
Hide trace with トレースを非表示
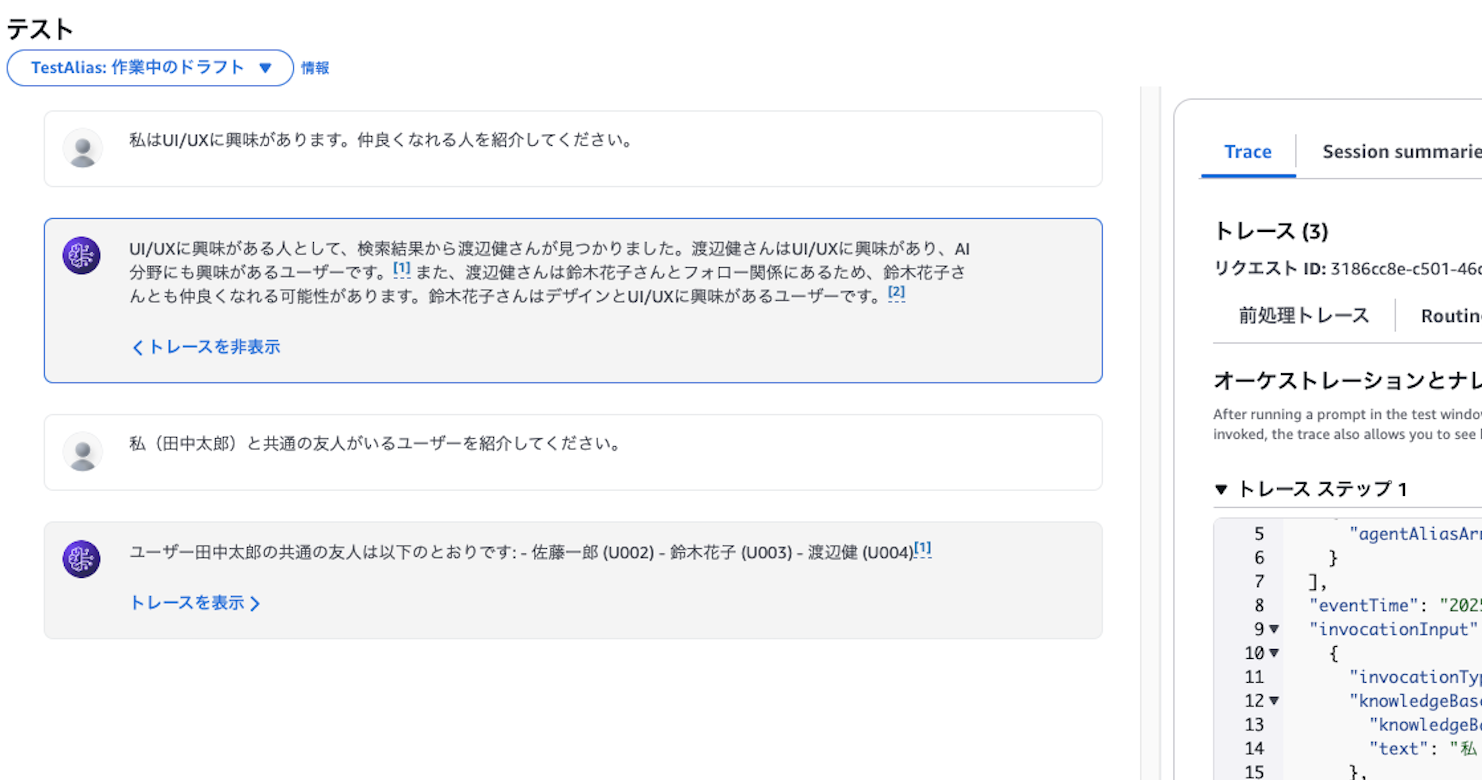206,347
